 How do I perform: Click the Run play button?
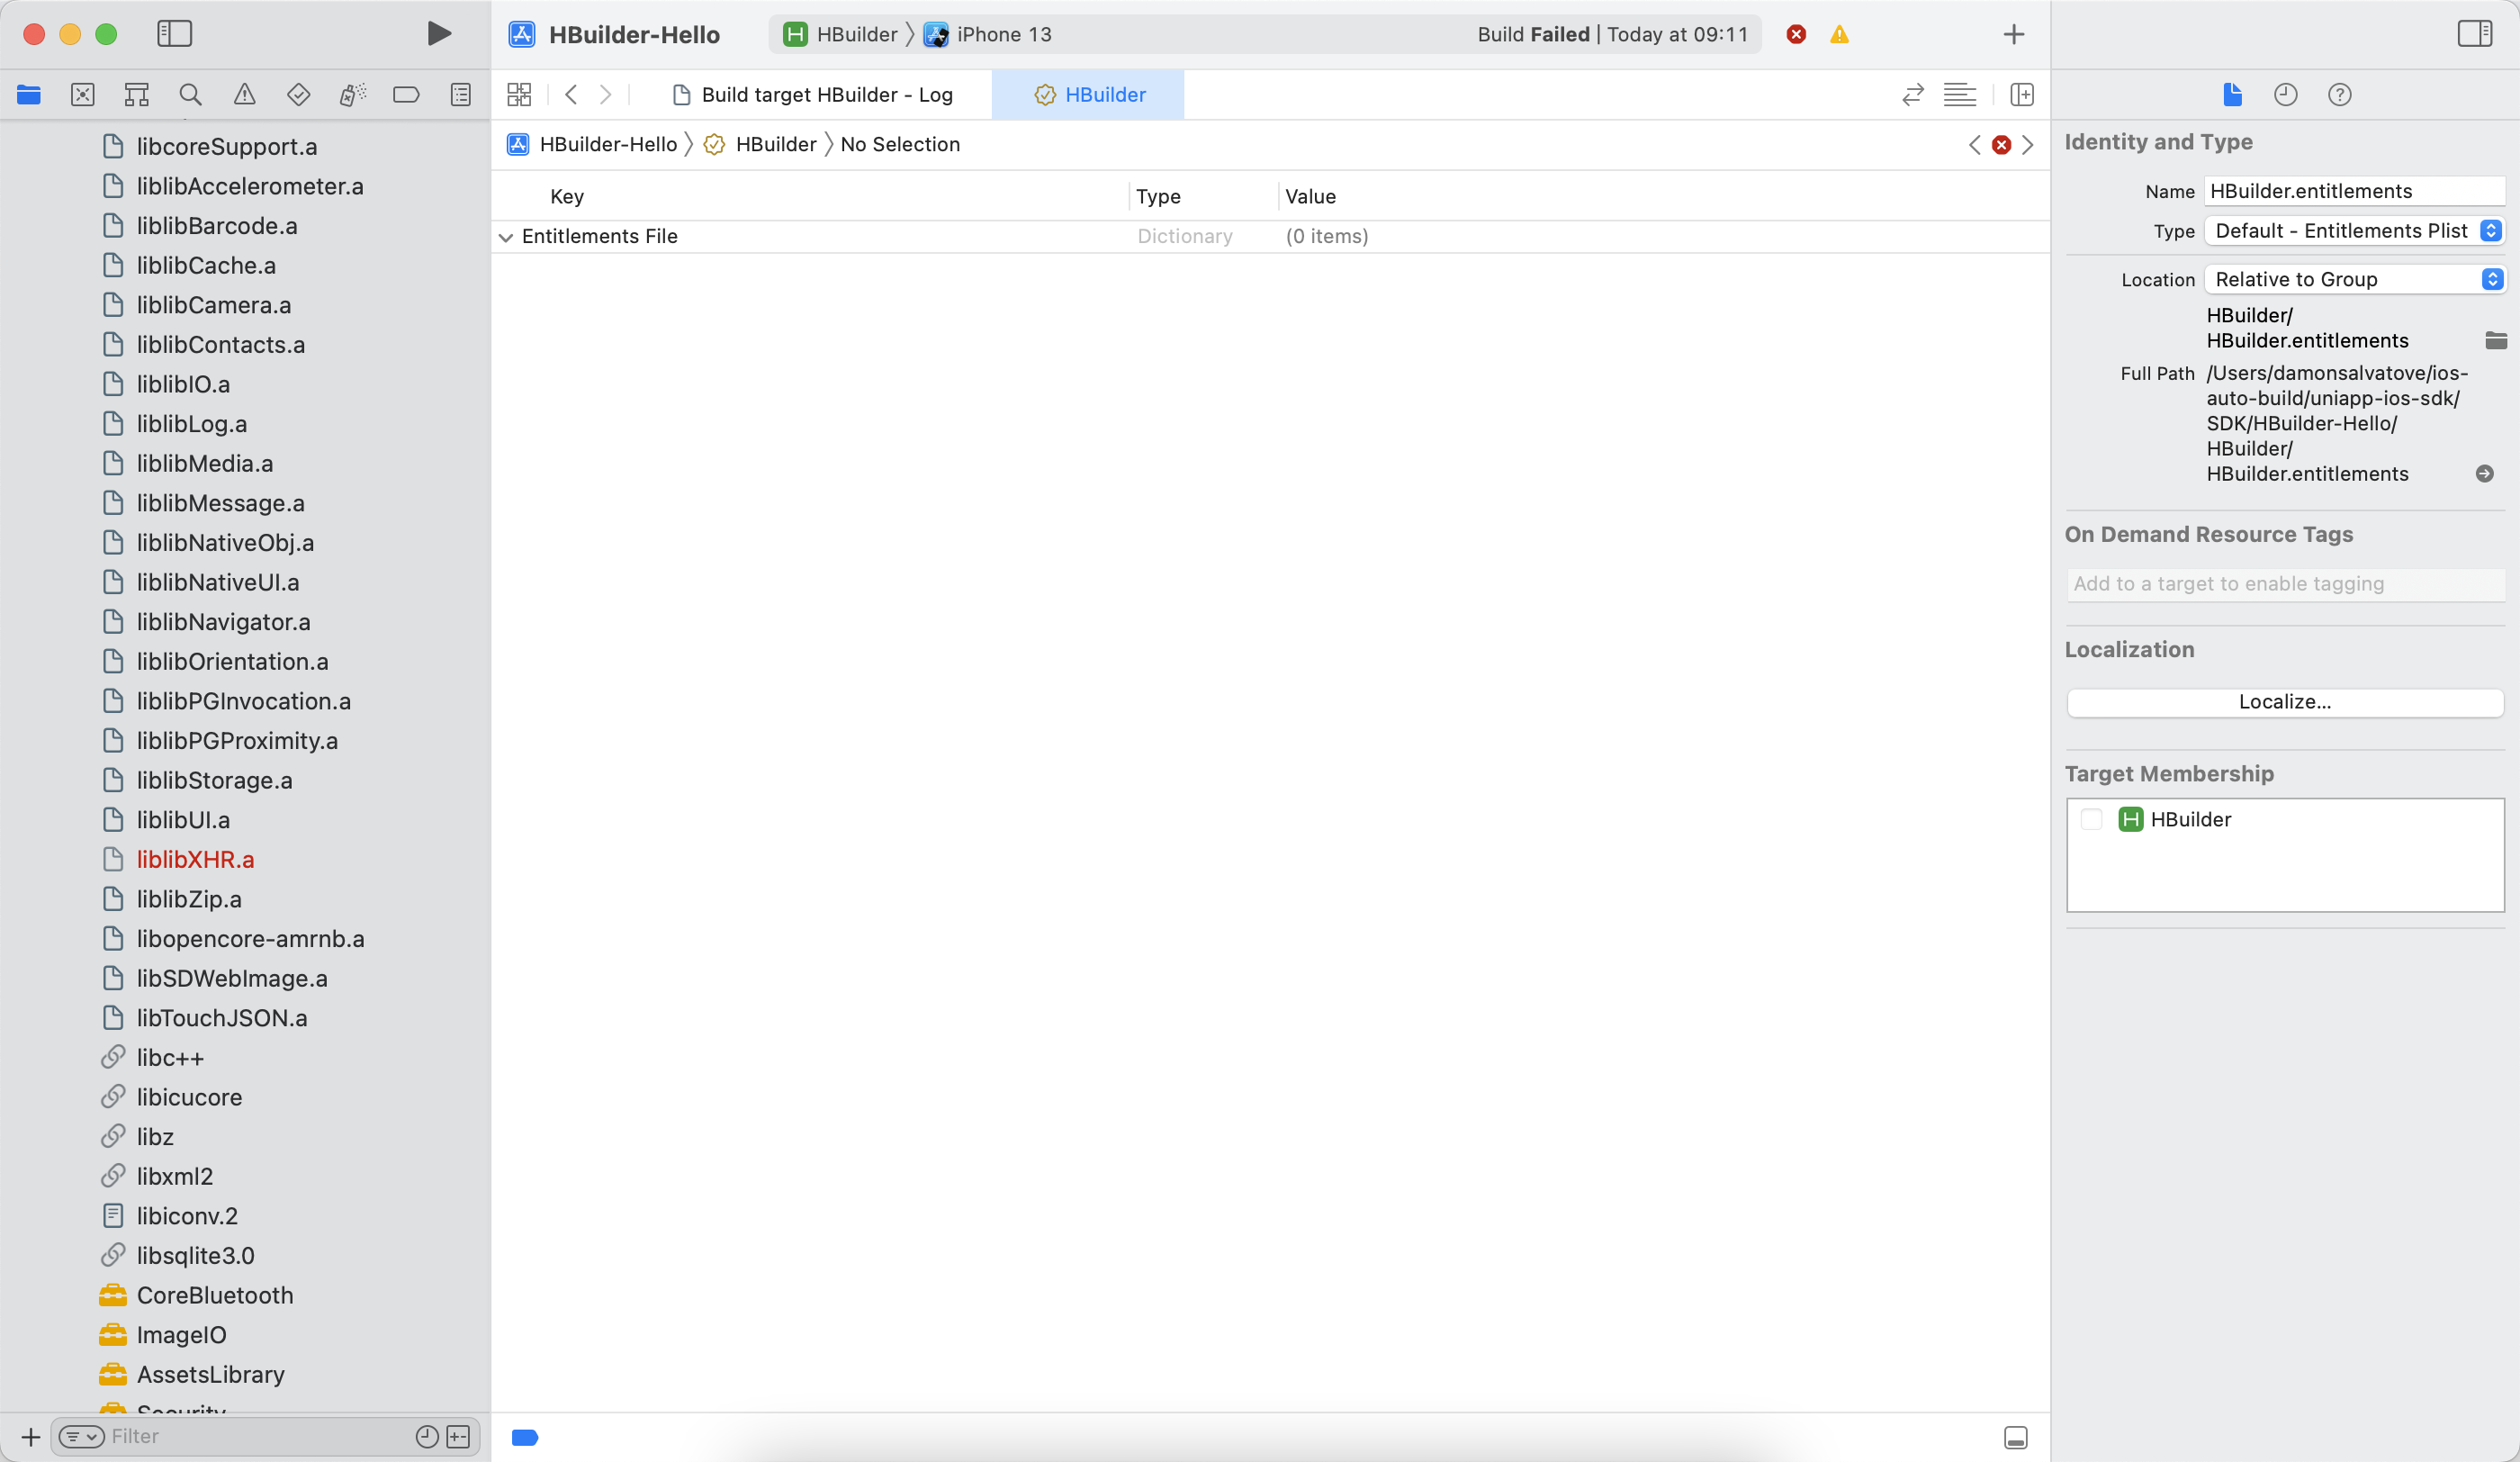438,34
